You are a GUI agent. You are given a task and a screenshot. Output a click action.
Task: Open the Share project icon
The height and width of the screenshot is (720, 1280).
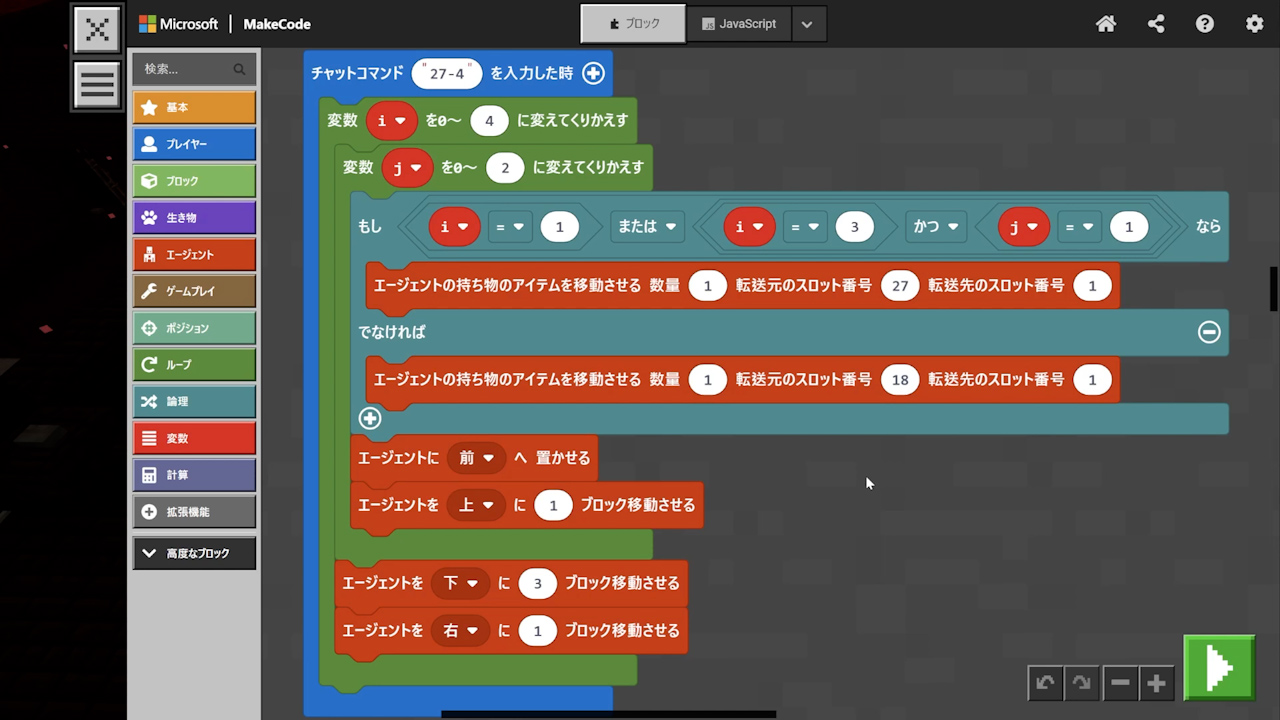coord(1156,24)
